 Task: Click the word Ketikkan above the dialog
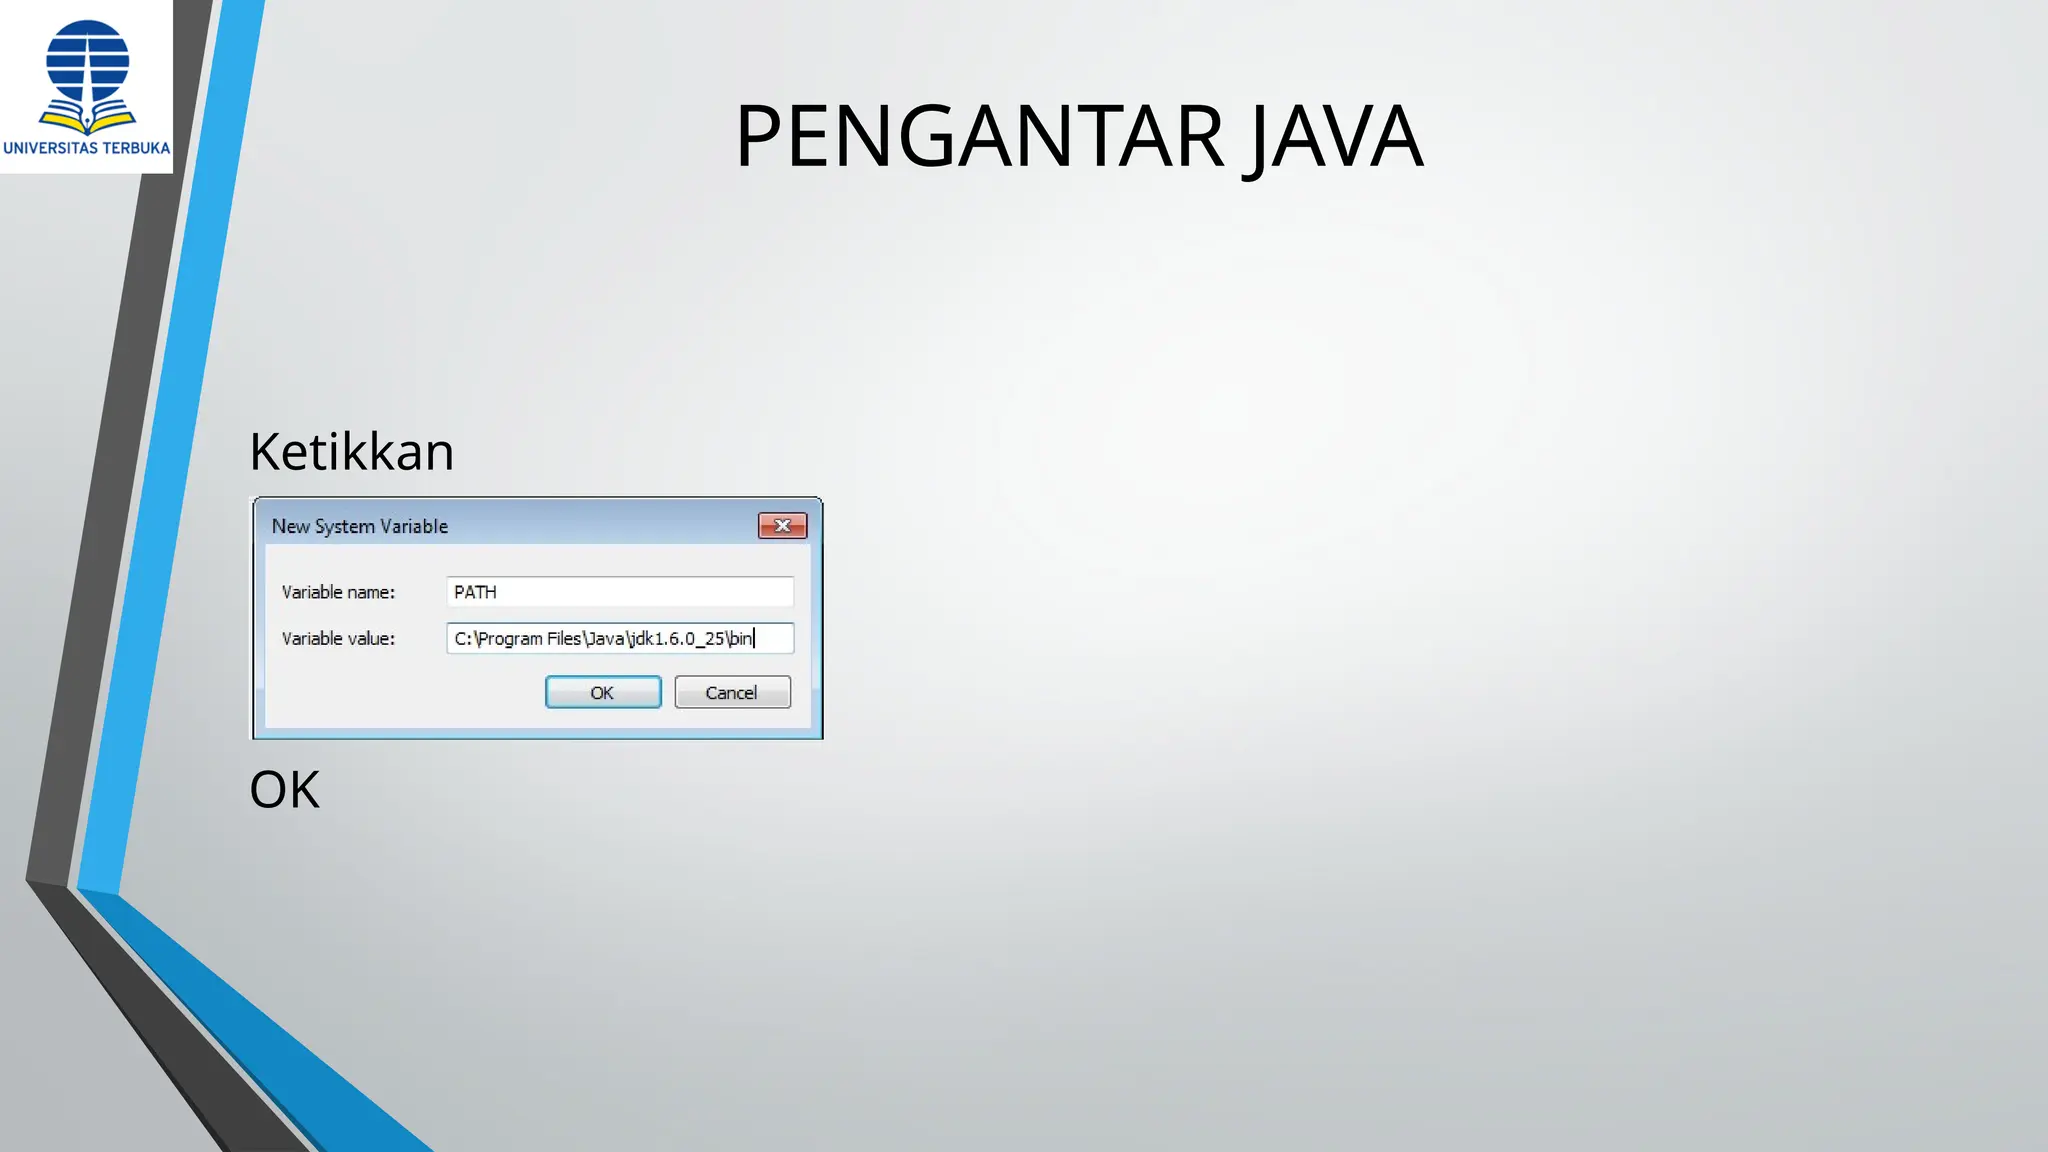coord(352,451)
